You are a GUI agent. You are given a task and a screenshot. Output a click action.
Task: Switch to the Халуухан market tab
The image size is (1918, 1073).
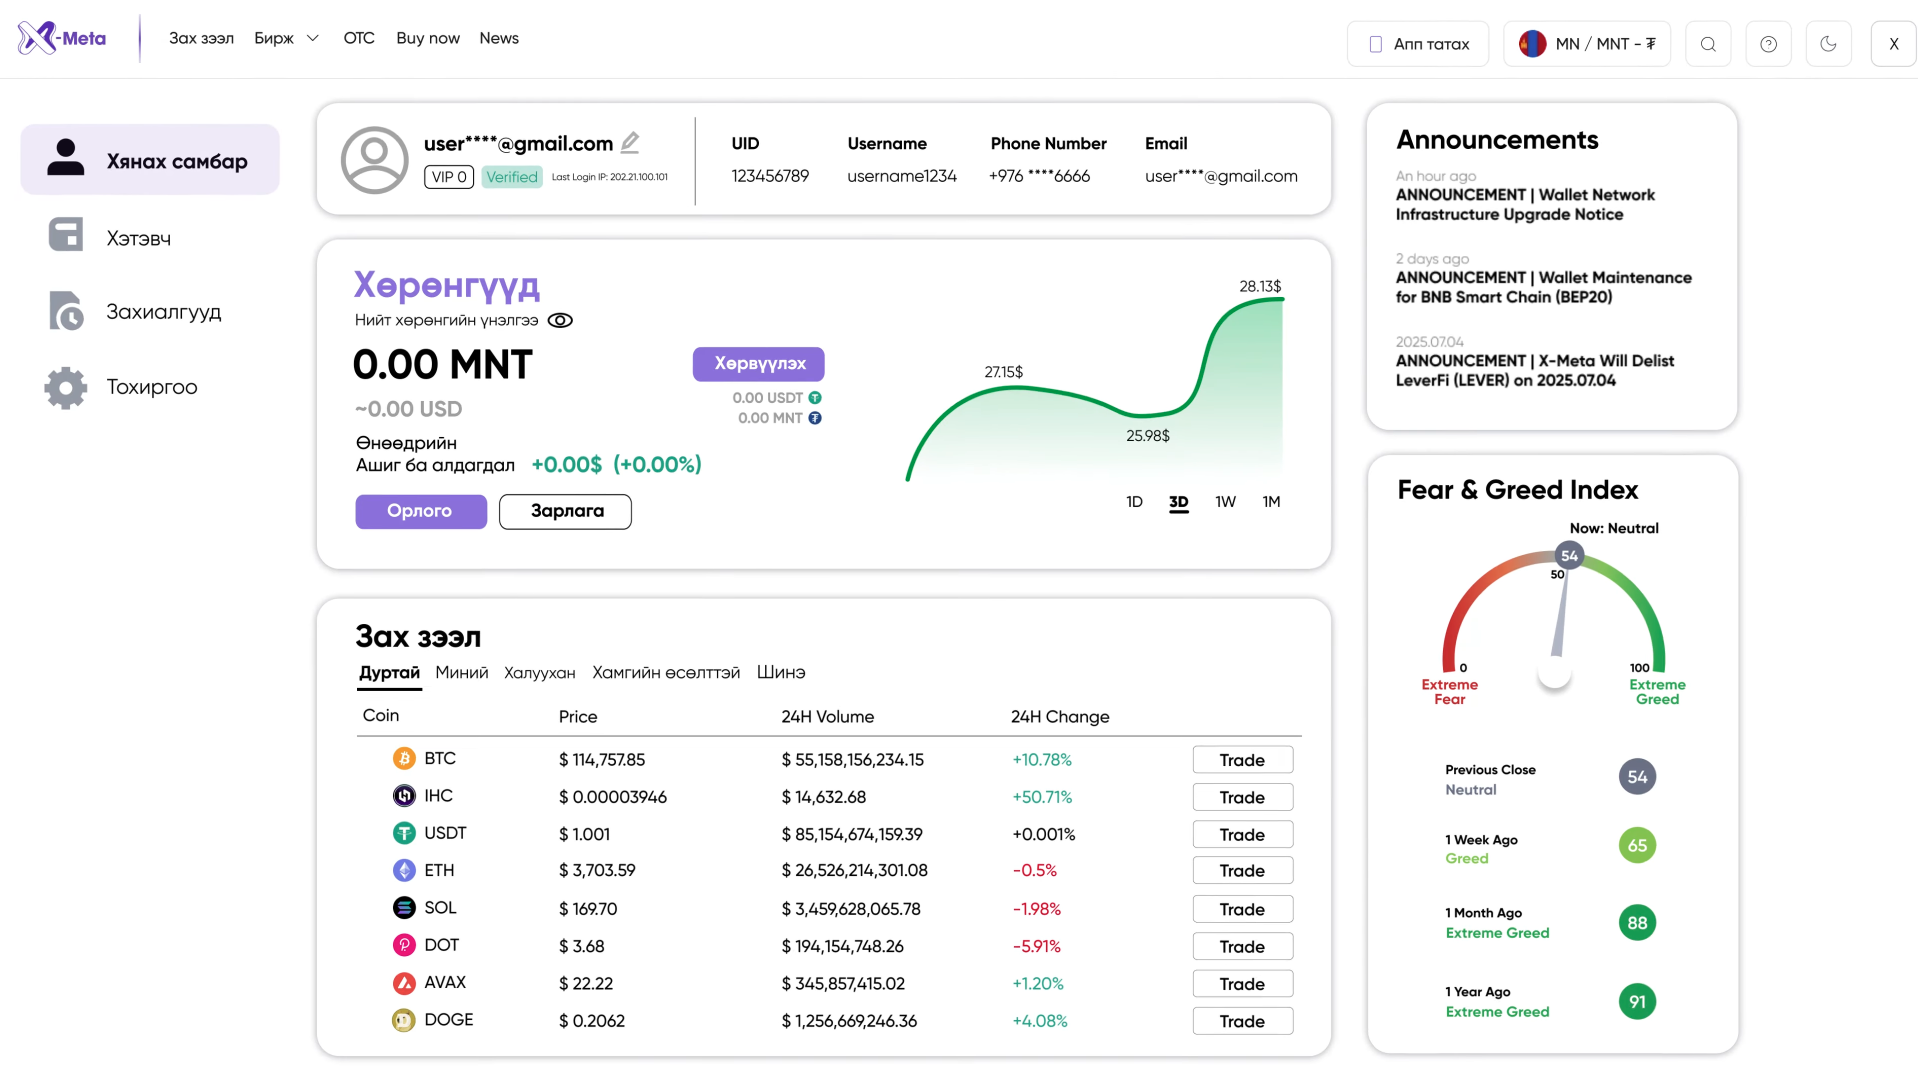coord(540,673)
